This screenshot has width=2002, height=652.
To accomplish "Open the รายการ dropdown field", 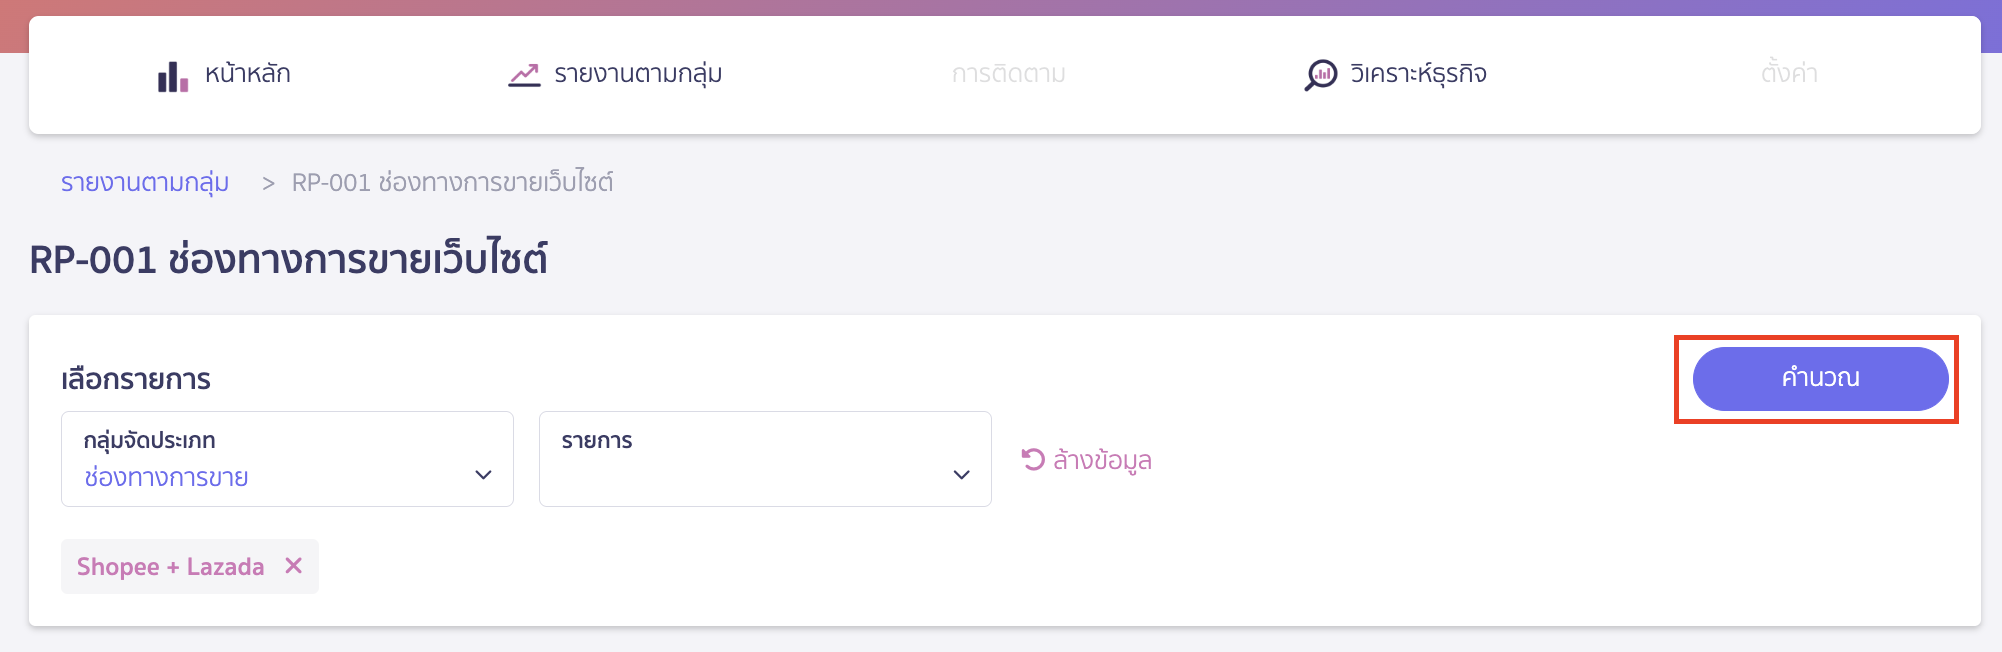I will pos(750,459).
